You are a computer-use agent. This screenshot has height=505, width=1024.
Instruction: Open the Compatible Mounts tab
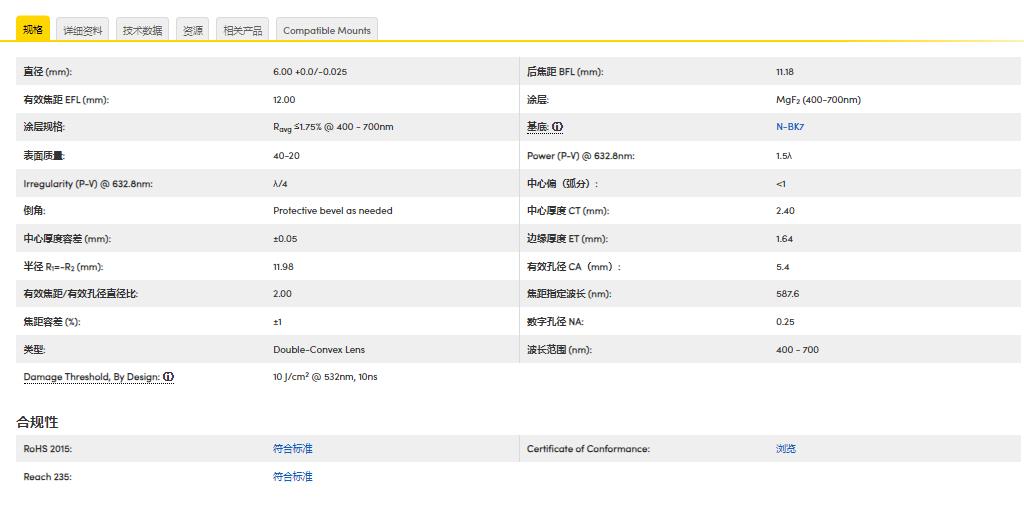327,30
